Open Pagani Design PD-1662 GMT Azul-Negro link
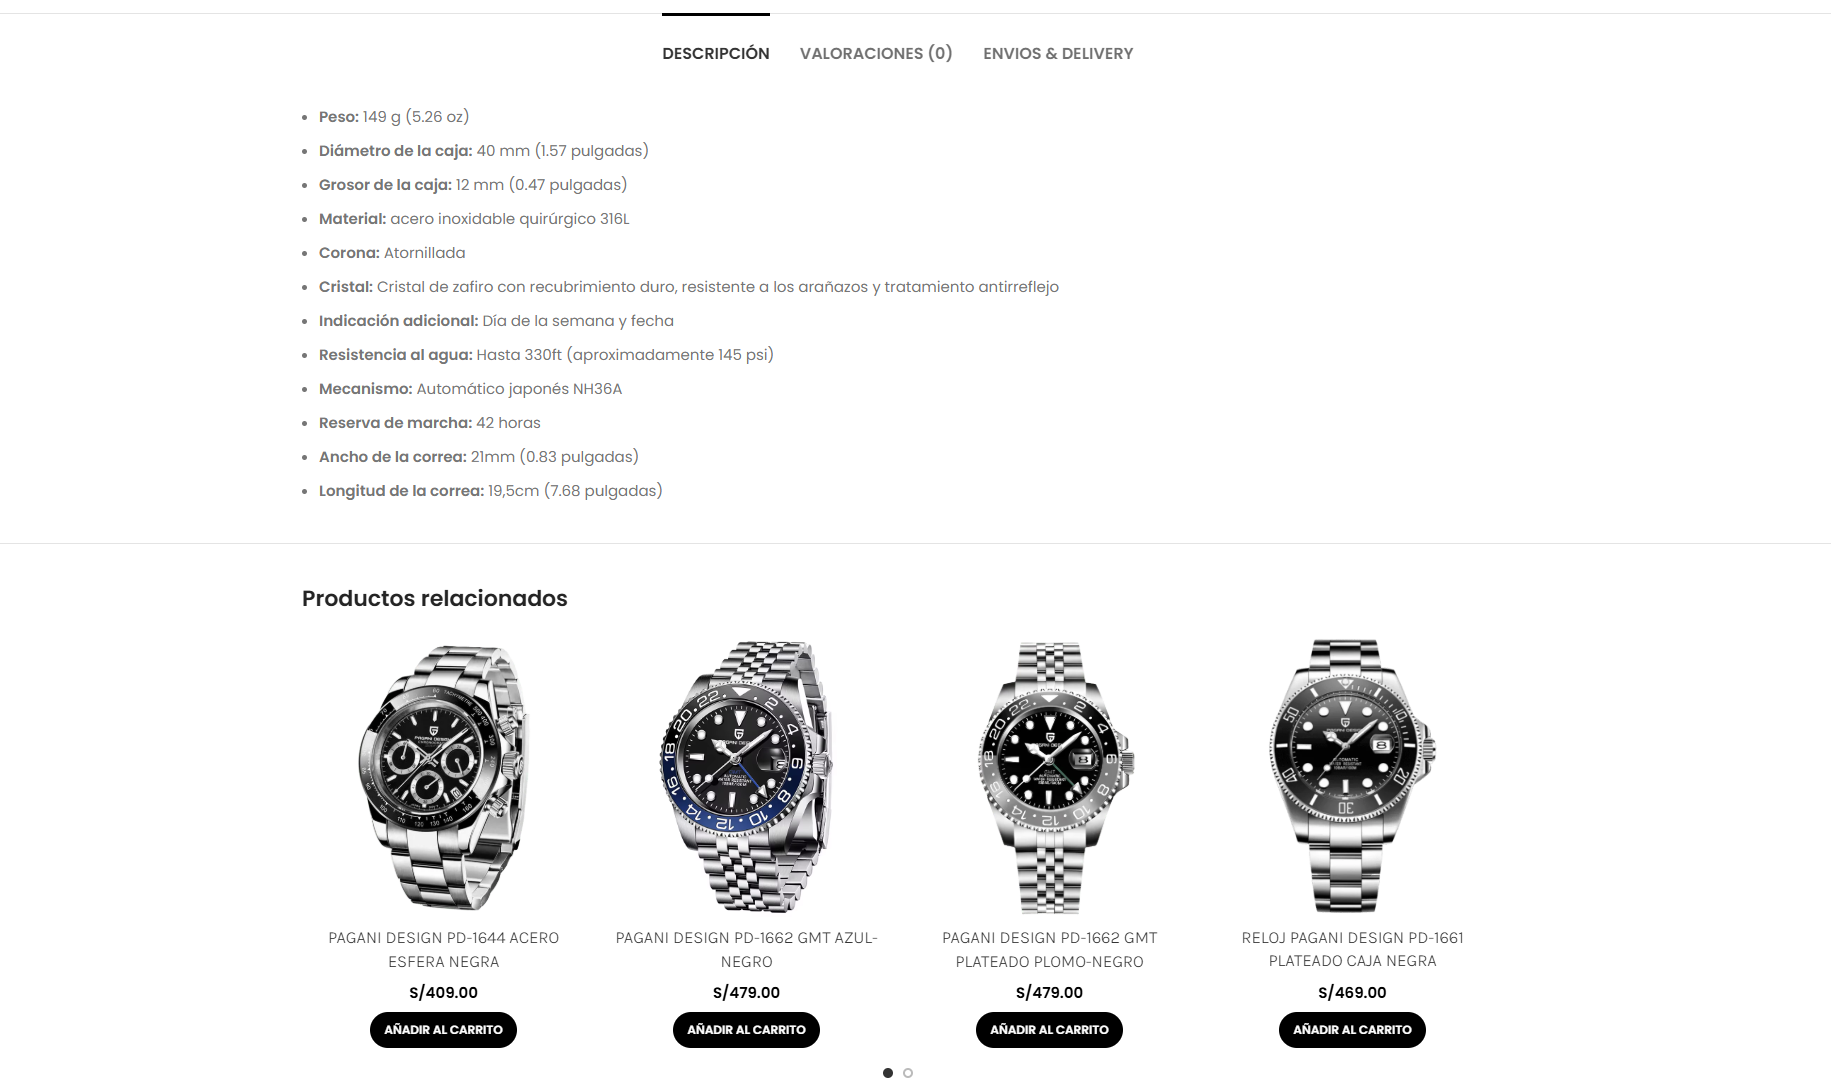 tap(746, 950)
